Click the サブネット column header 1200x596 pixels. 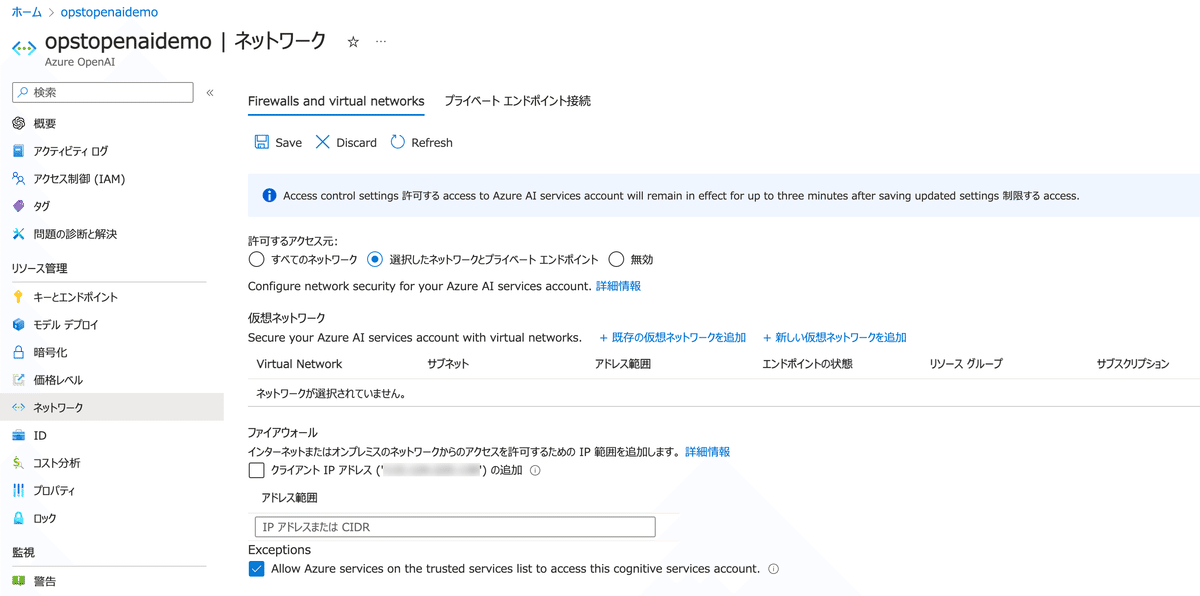(448, 364)
